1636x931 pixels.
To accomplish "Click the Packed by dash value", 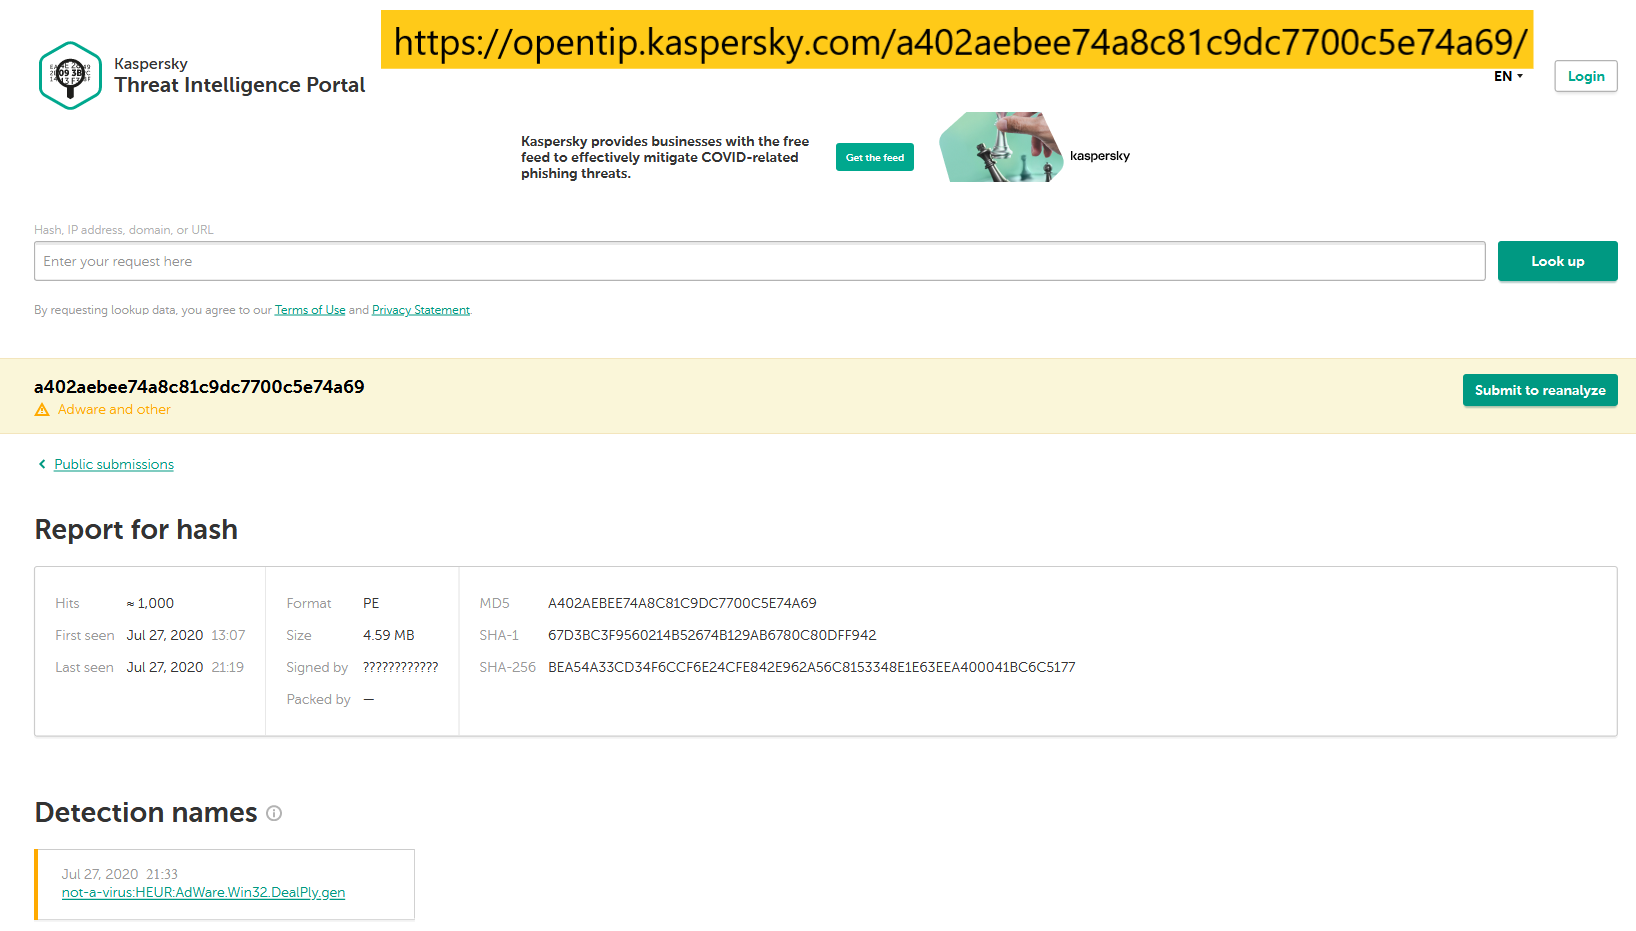I will click(x=369, y=699).
